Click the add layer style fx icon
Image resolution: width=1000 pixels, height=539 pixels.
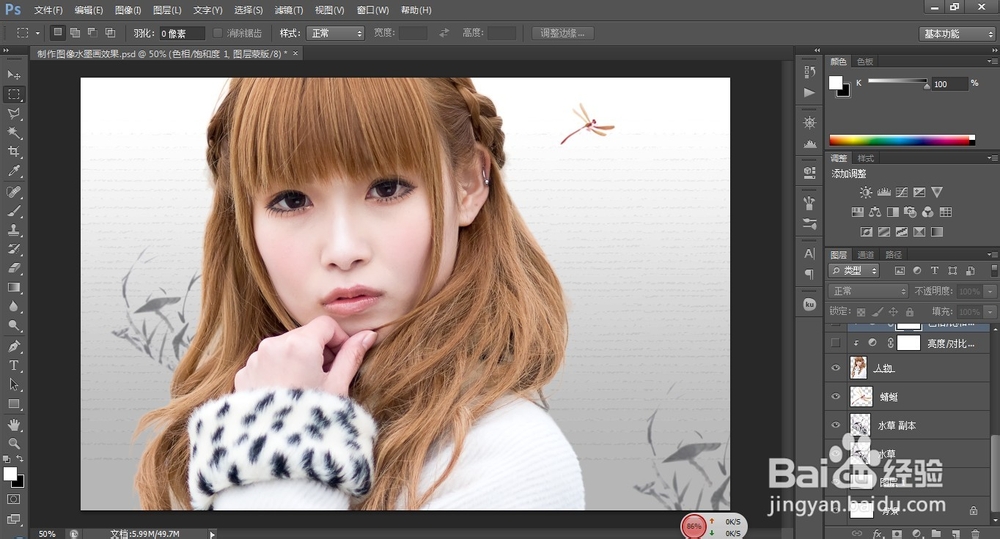coord(878,533)
